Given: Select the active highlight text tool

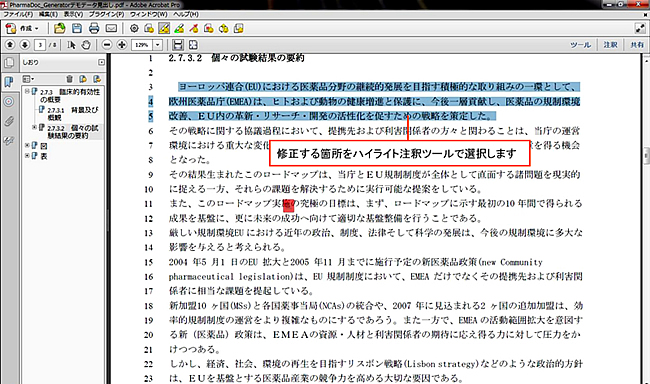Looking at the screenshot, I should point(164,29).
